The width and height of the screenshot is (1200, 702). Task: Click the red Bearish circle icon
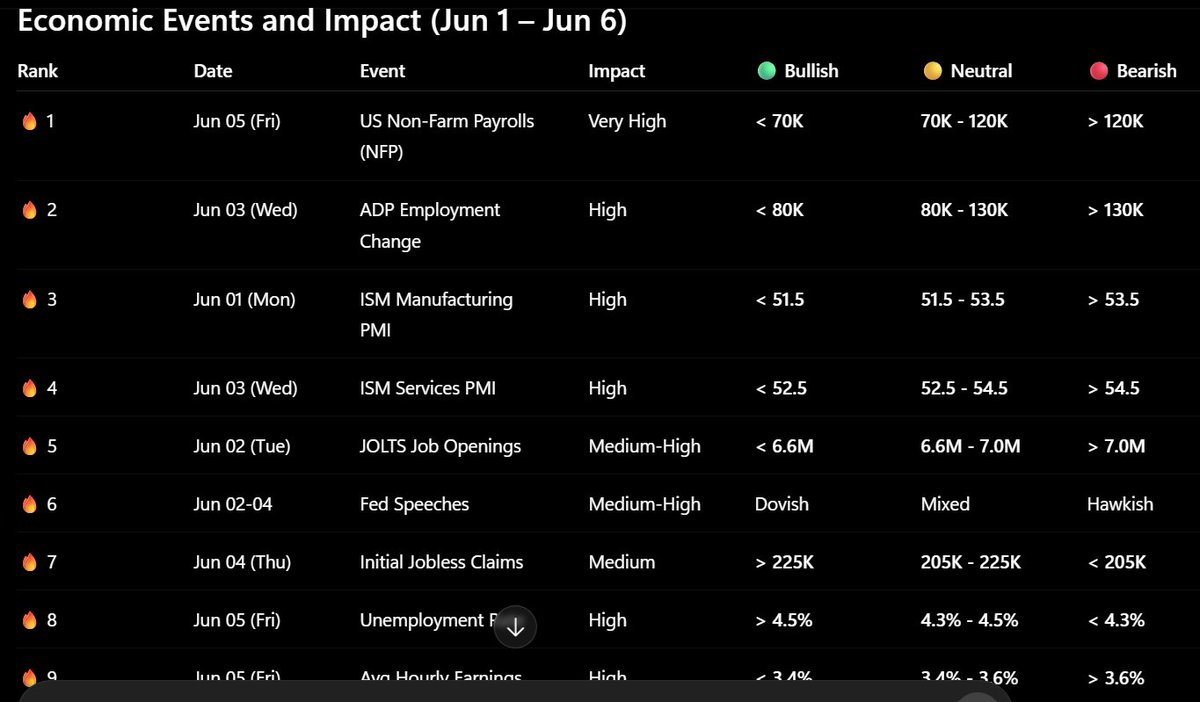(x=1098, y=71)
